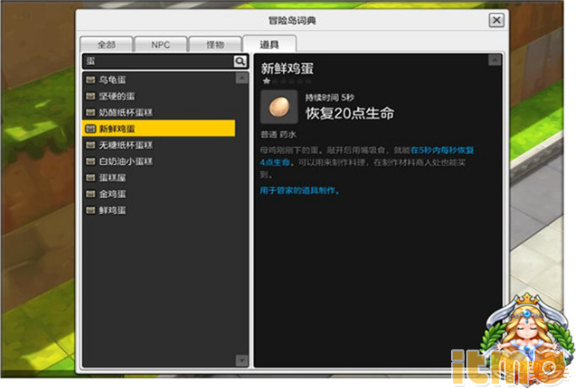Viewport: 576px width, 389px height.
Task: Click list scrollbar up arrow
Action: (x=242, y=78)
